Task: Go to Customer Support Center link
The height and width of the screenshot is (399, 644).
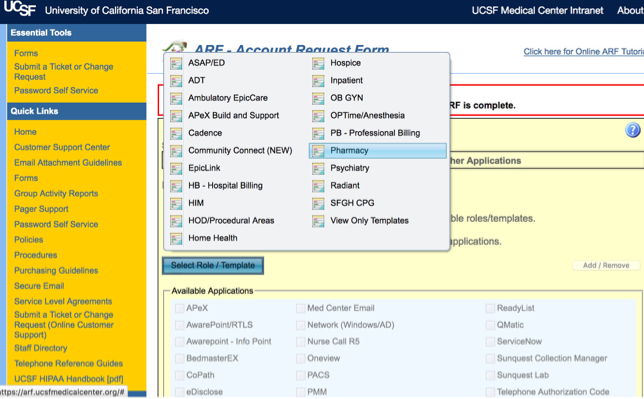Action: click(x=62, y=147)
